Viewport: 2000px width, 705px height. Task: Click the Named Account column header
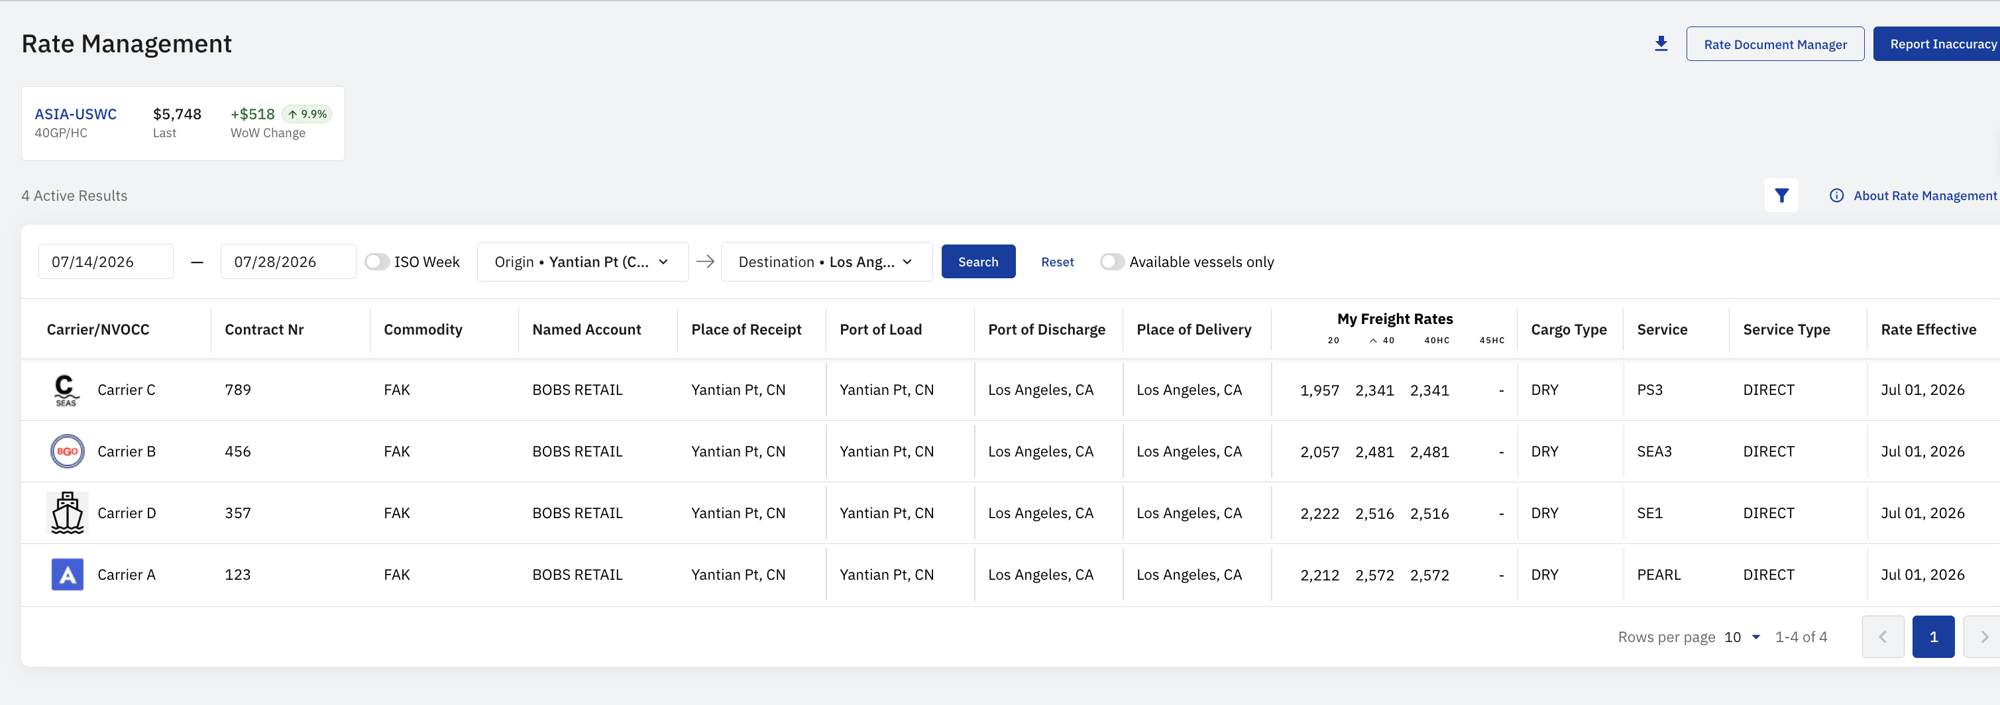coord(586,329)
